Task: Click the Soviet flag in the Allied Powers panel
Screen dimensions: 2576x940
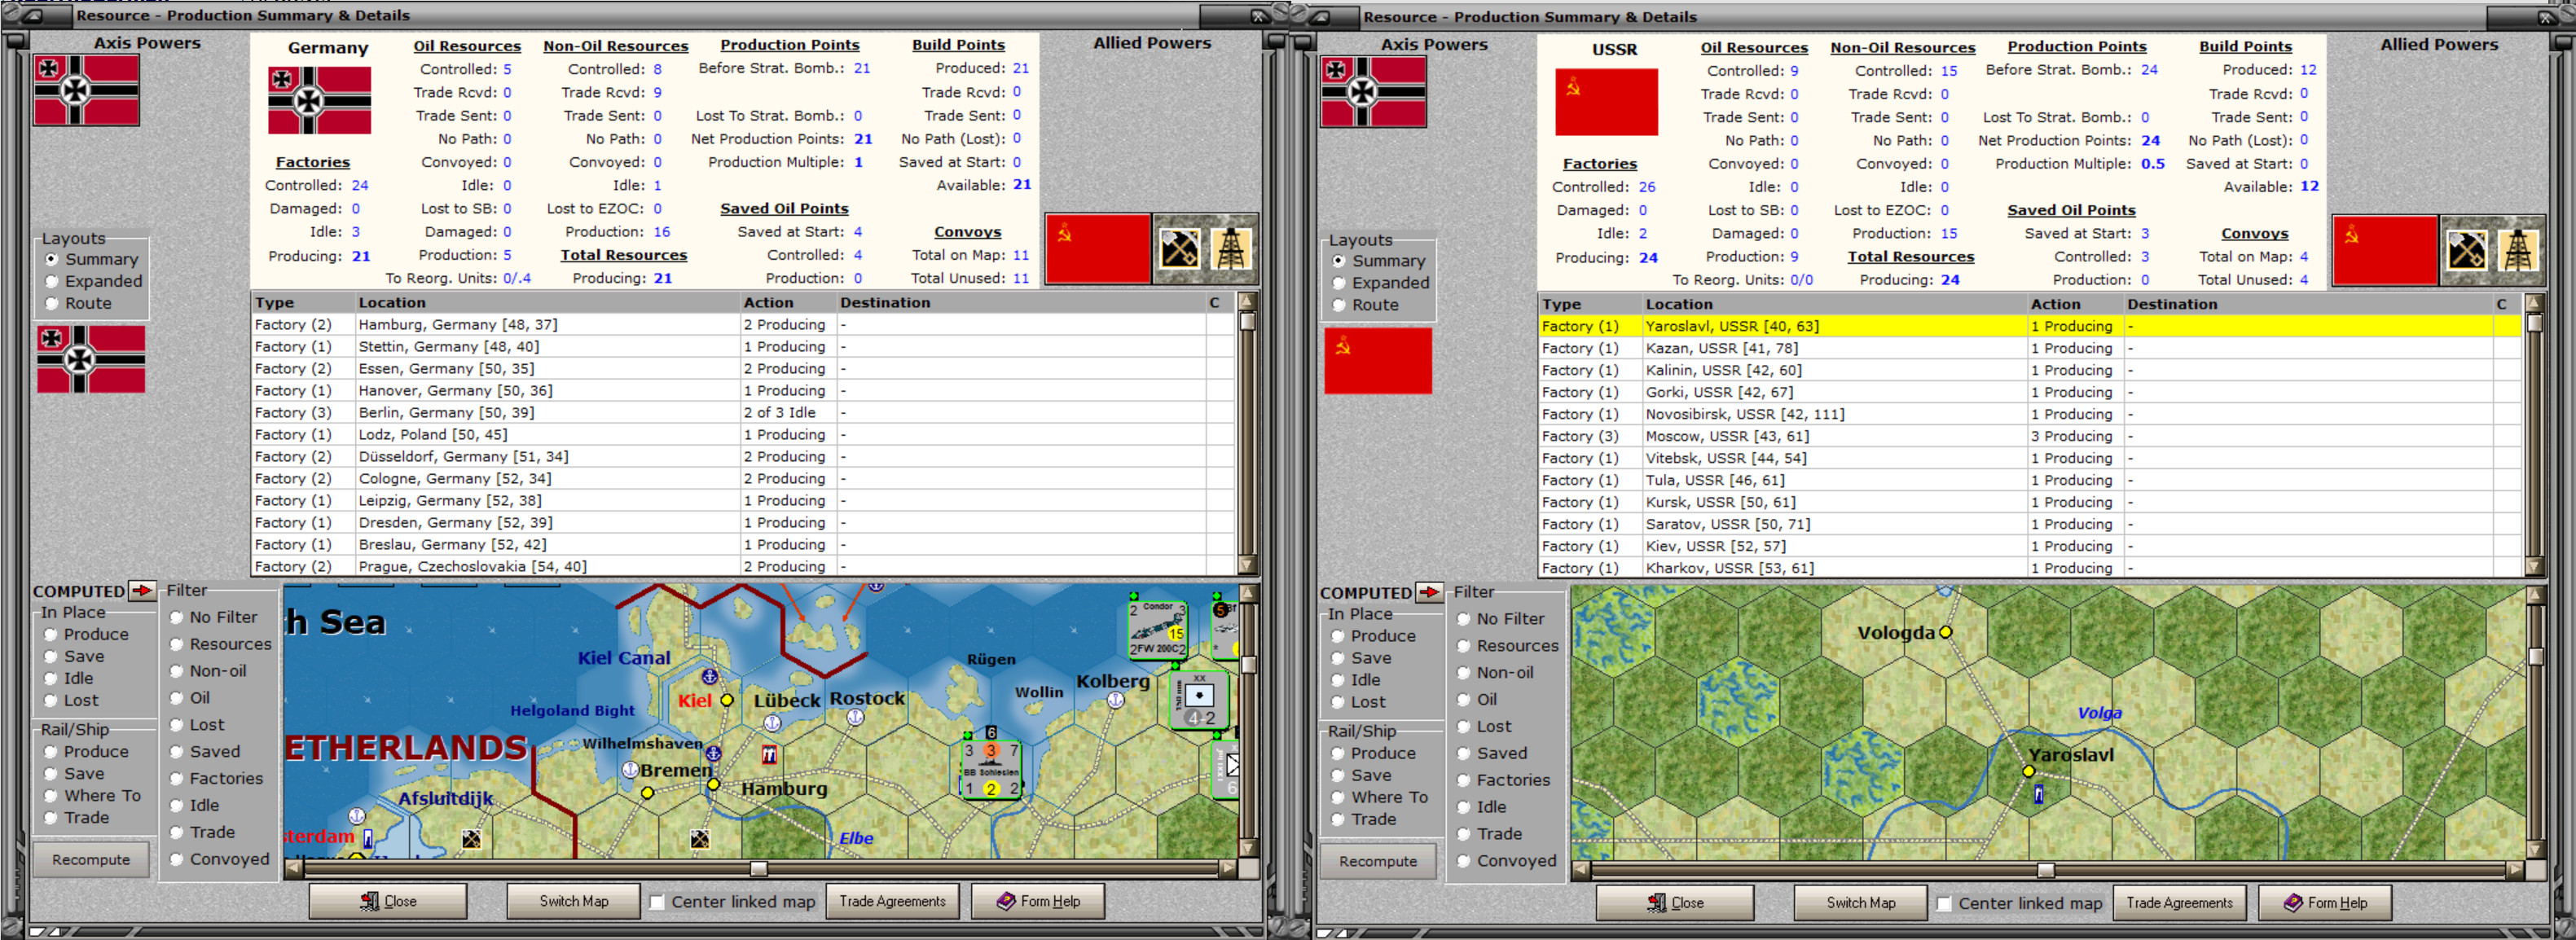Action: tap(1097, 248)
